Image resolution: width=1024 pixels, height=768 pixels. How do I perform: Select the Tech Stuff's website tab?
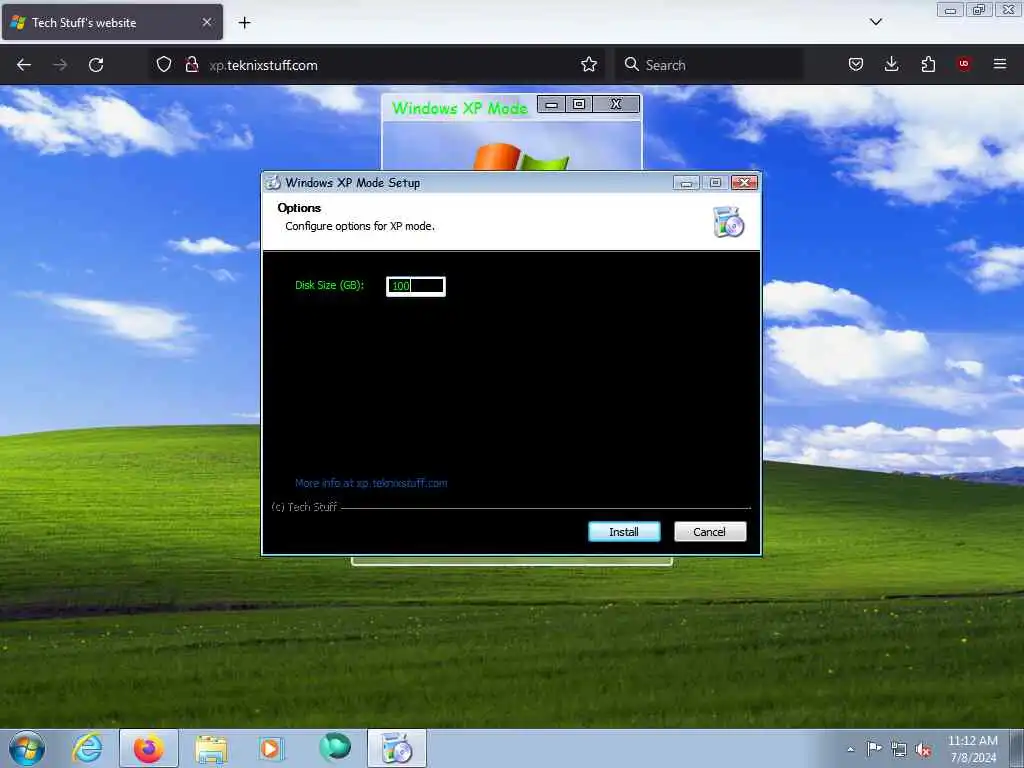112,22
